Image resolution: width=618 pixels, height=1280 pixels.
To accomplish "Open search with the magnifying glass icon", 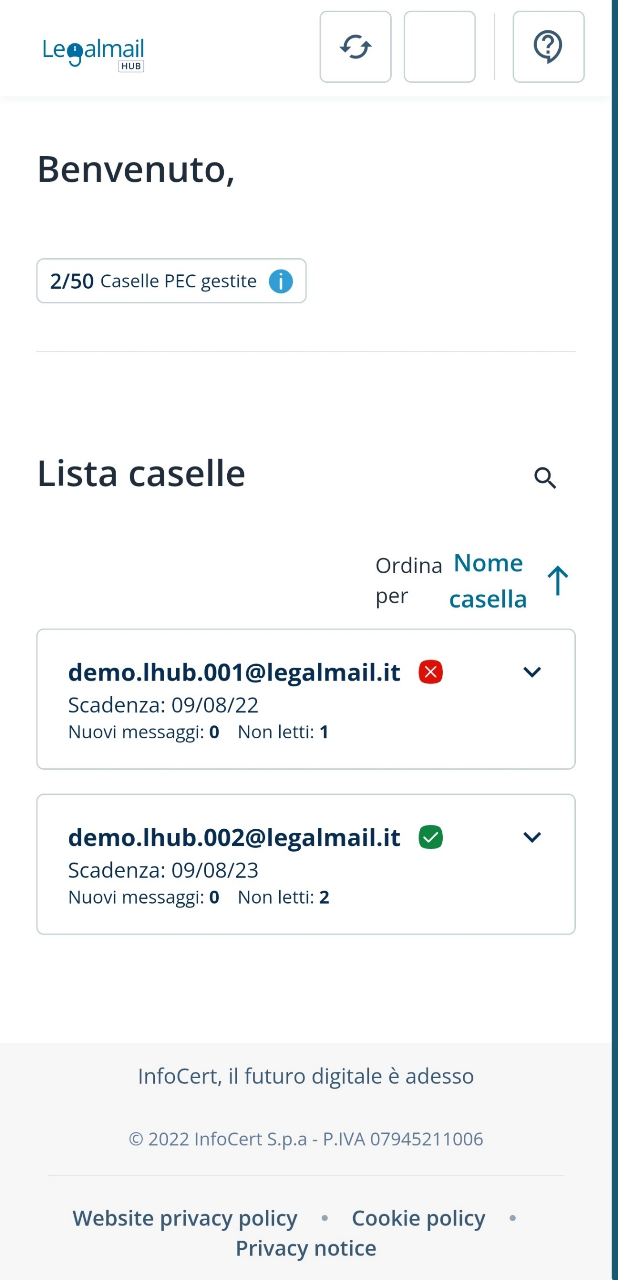I will tap(545, 478).
